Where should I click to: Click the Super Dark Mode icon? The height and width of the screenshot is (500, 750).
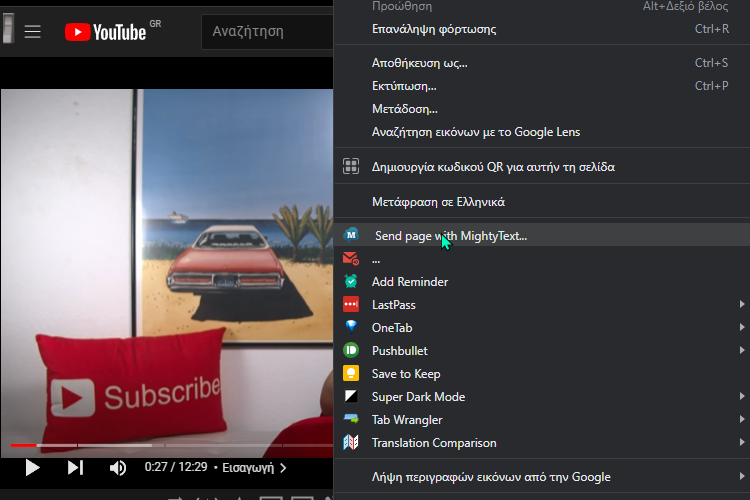pos(351,396)
